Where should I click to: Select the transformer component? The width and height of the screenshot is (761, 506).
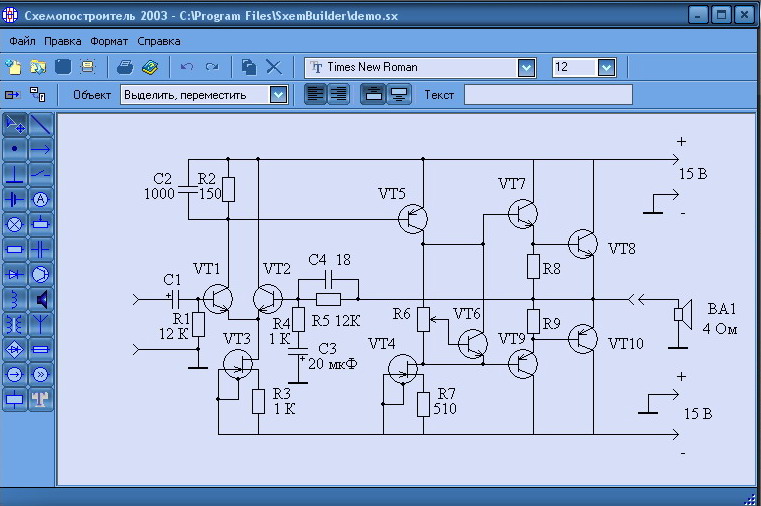pyautogui.click(x=15, y=324)
